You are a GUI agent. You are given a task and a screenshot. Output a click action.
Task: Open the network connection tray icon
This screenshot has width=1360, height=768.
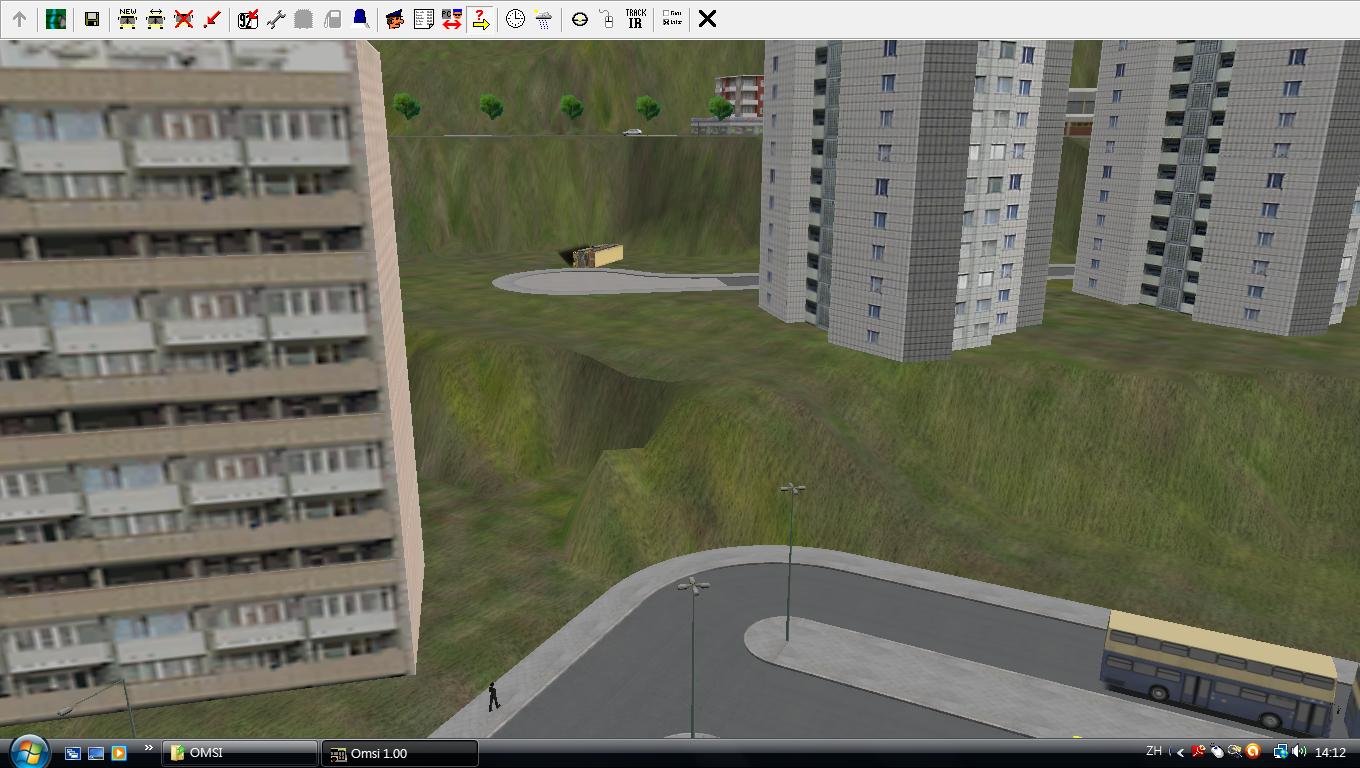tap(1281, 752)
